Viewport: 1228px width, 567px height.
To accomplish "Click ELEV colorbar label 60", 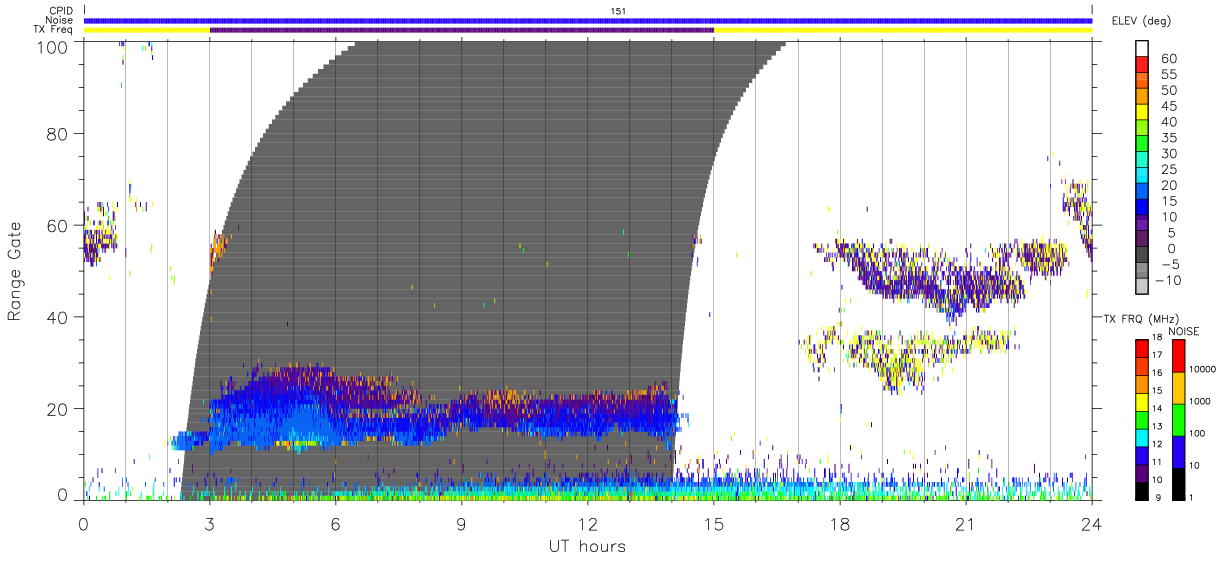I will point(1168,59).
